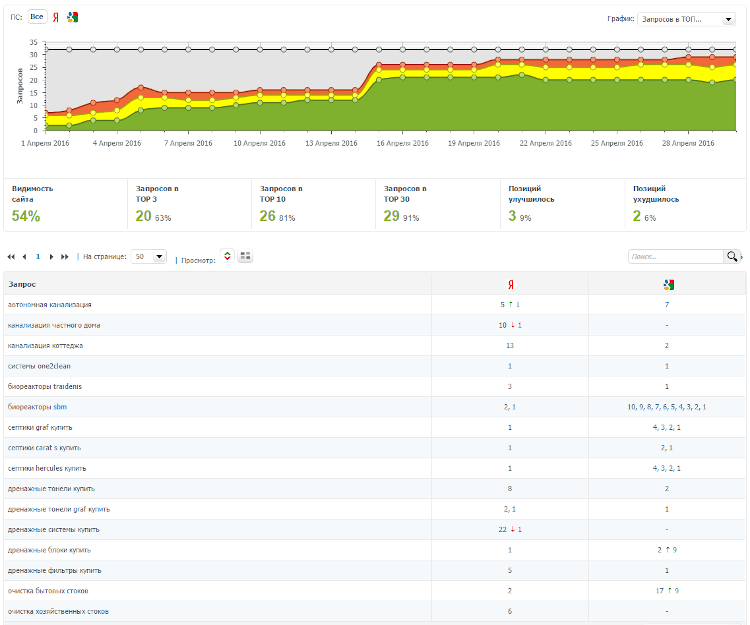The height and width of the screenshot is (625, 750).
Task: Click the 'Запрос' column header
Action: pos(23,284)
